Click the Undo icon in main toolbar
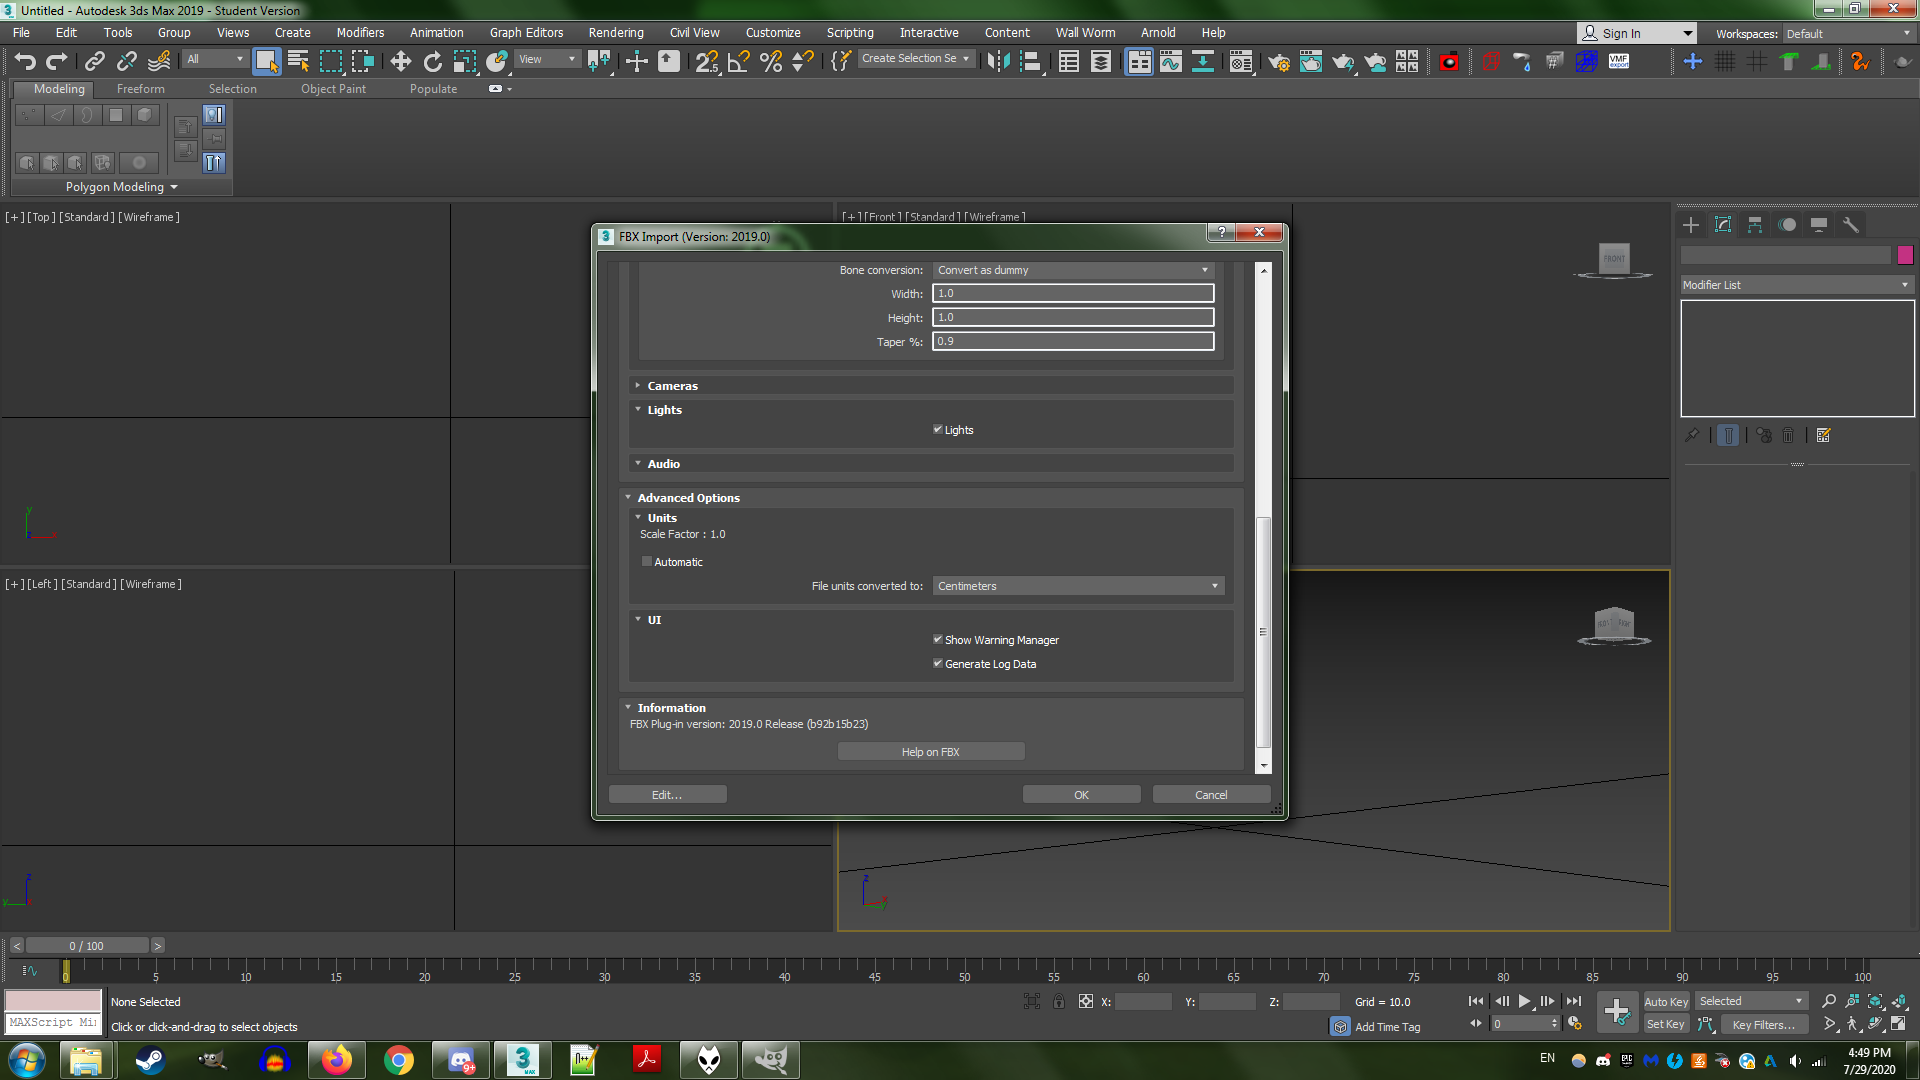 click(x=25, y=61)
